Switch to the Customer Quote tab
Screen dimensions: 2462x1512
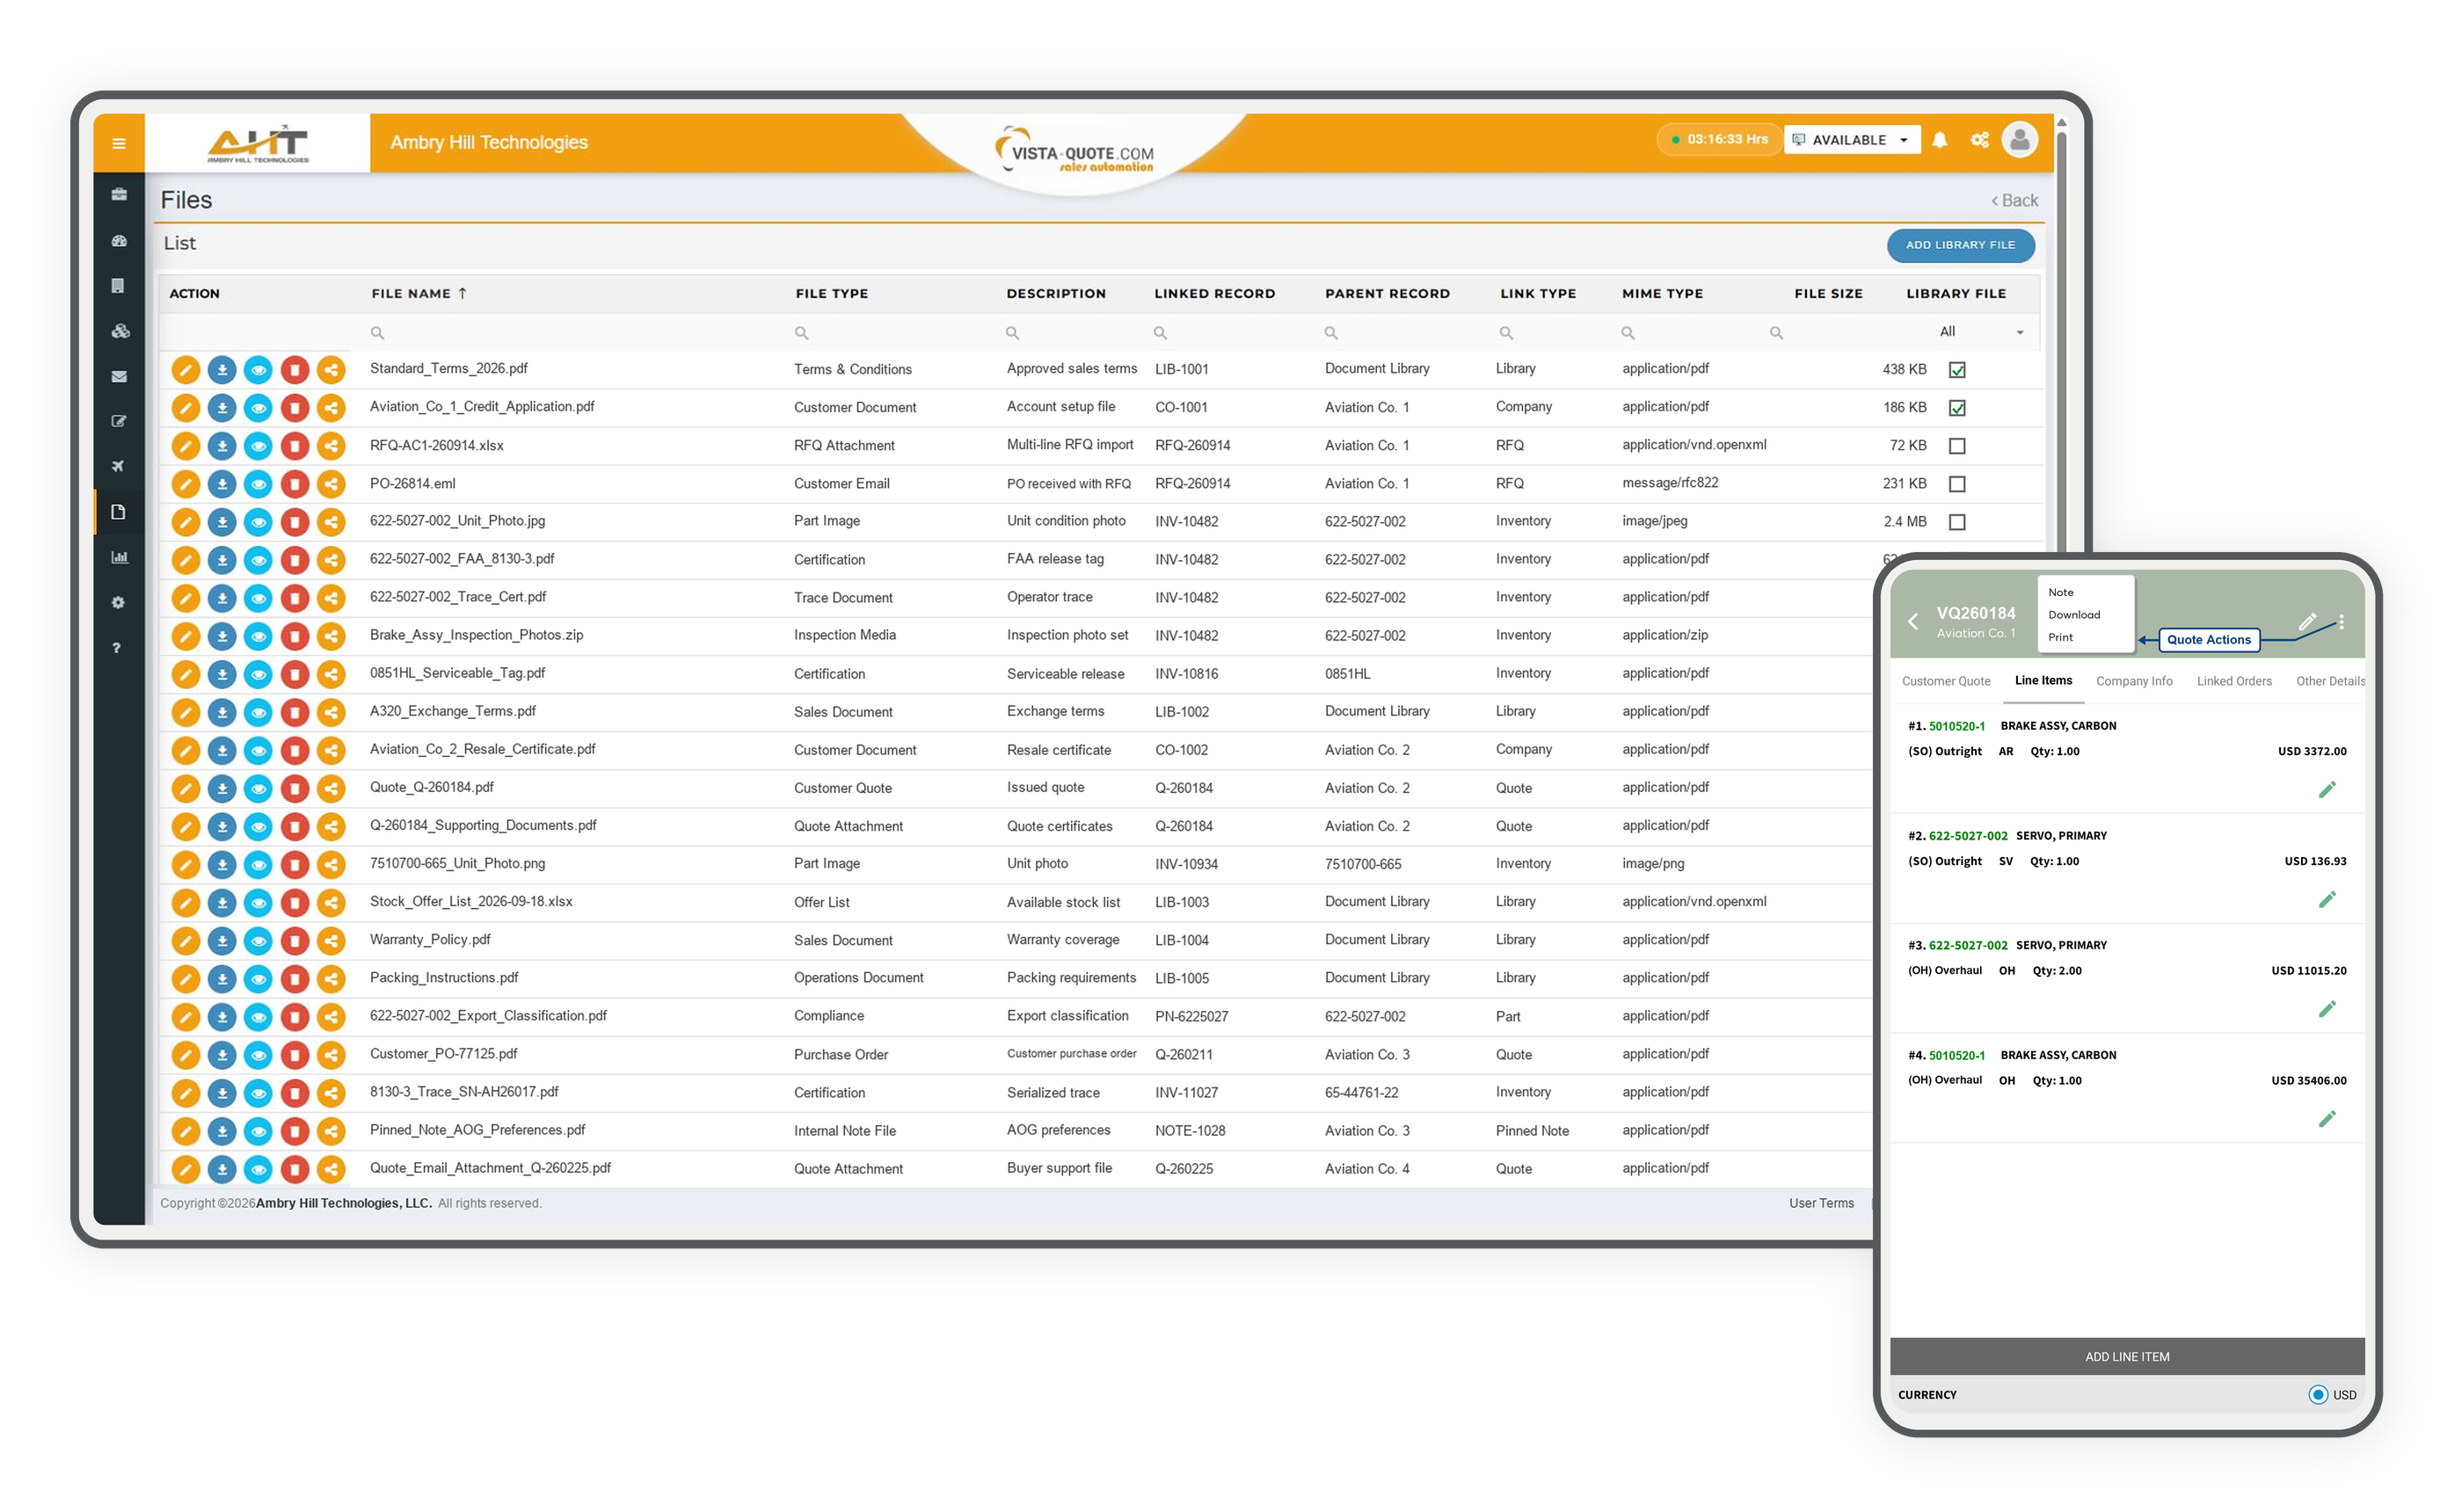coord(1945,682)
